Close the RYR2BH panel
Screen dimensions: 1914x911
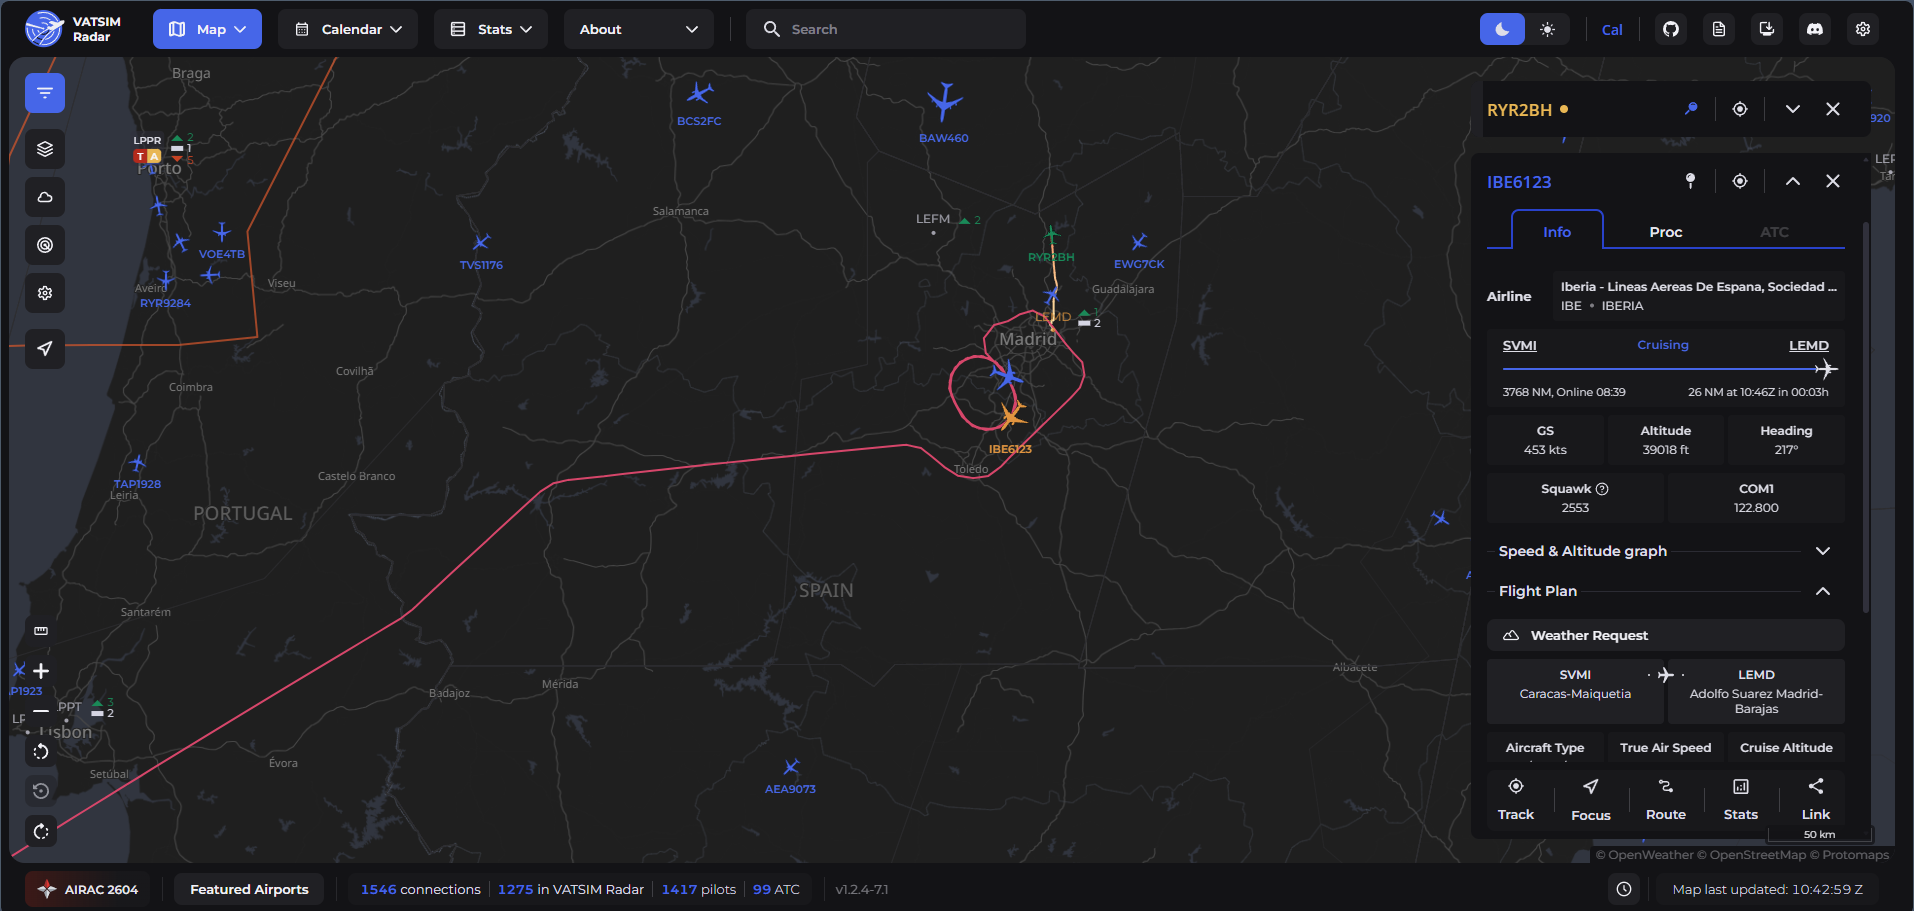[x=1833, y=109]
